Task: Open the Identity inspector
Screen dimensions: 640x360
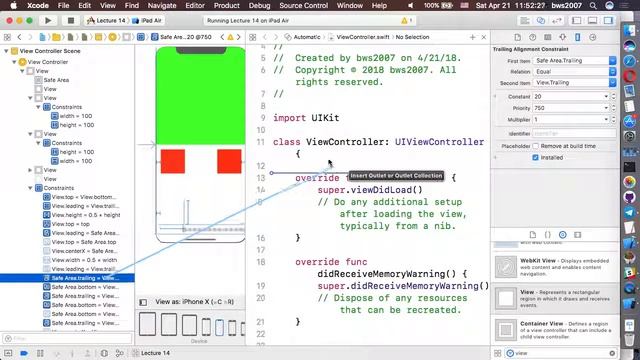Action: click(x=547, y=37)
